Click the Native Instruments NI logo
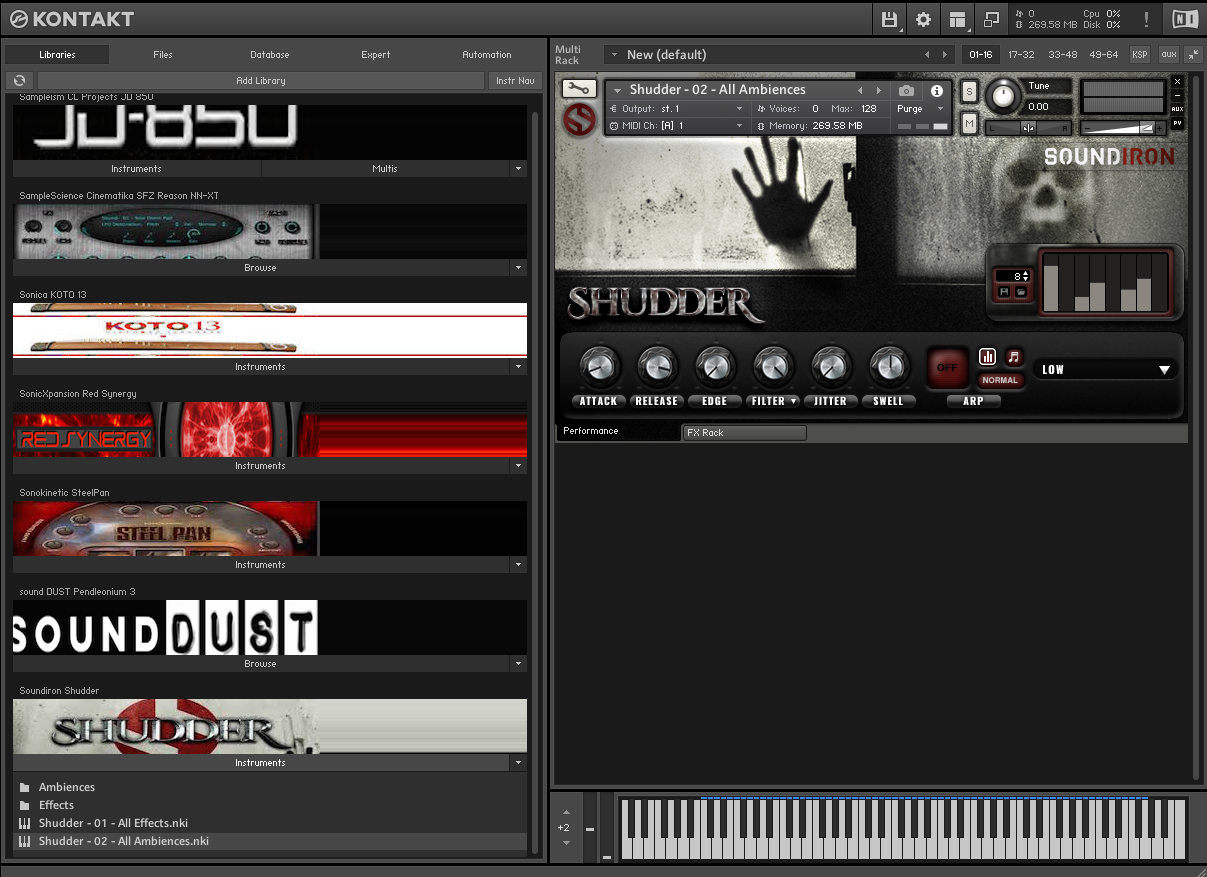Image resolution: width=1207 pixels, height=877 pixels. pyautogui.click(x=1184, y=19)
